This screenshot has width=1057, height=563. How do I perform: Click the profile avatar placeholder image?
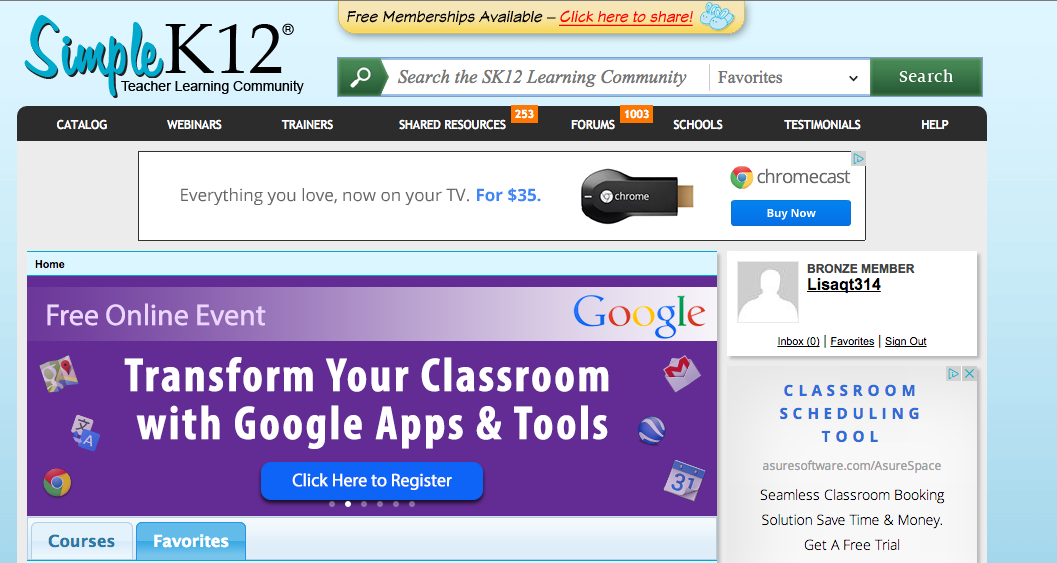768,293
